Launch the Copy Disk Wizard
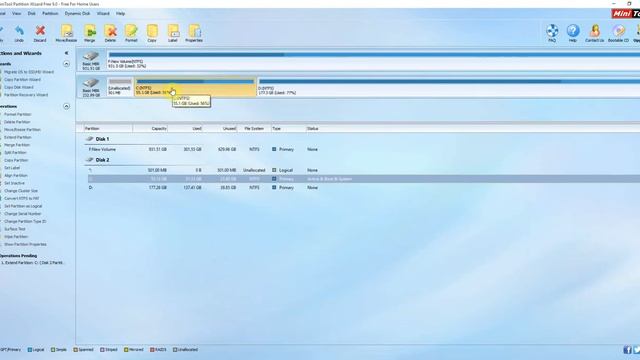This screenshot has width=640, height=360. click(x=19, y=87)
